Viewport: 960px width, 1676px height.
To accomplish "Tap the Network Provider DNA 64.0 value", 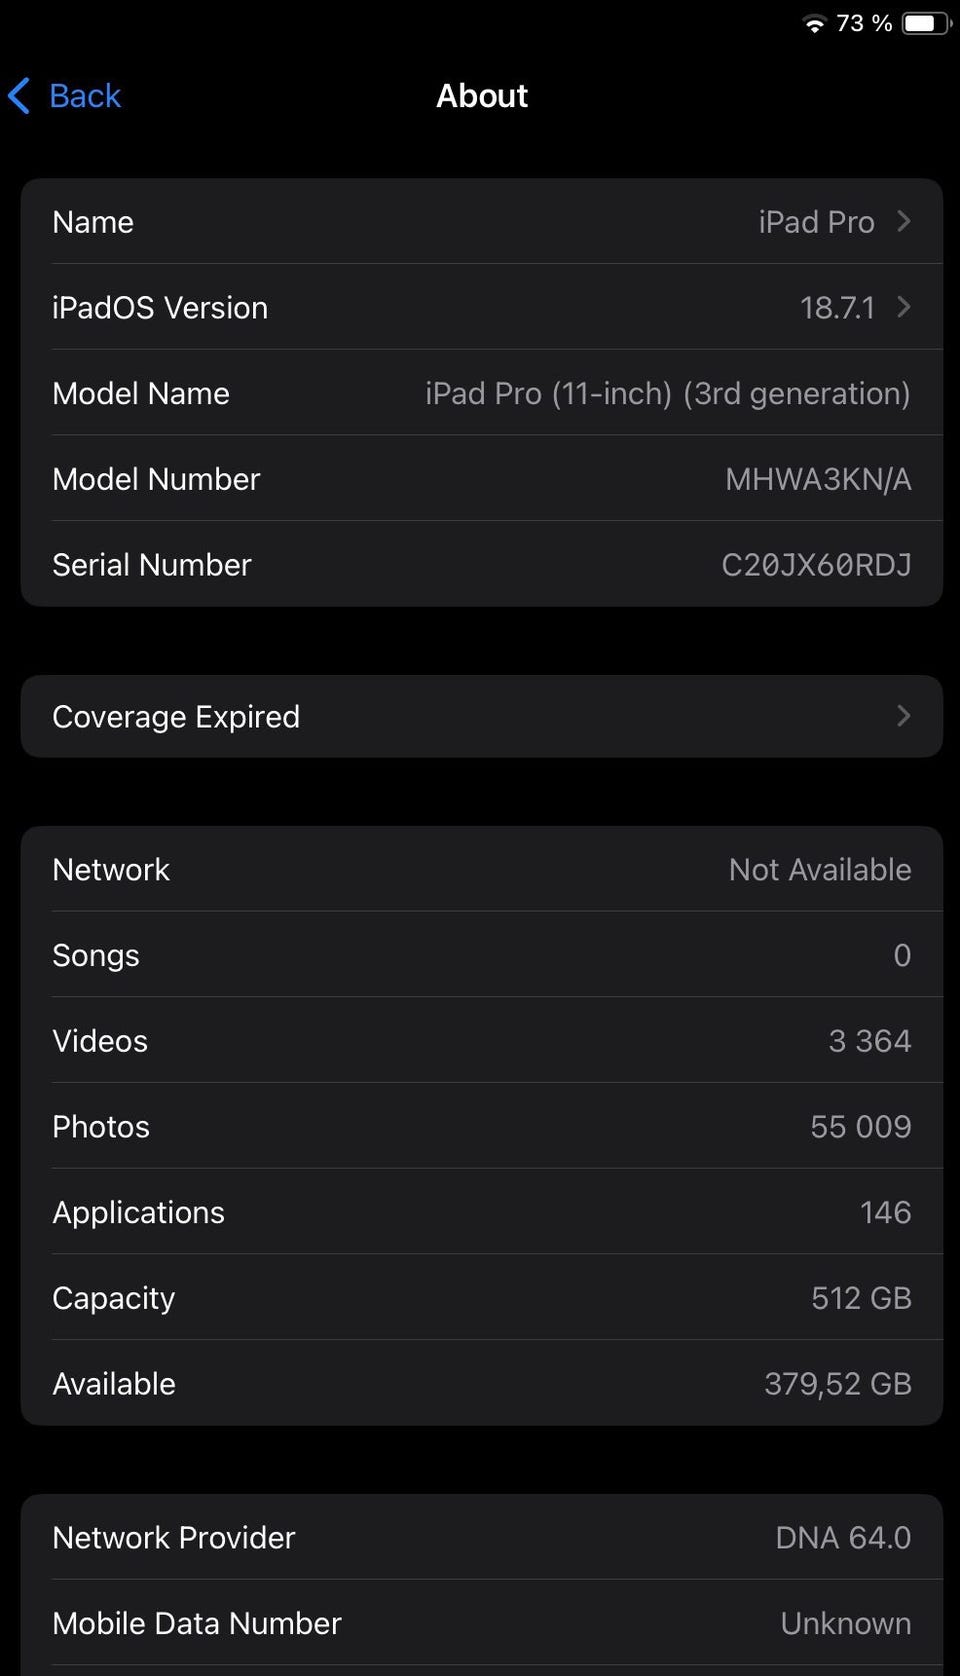I will [843, 1537].
